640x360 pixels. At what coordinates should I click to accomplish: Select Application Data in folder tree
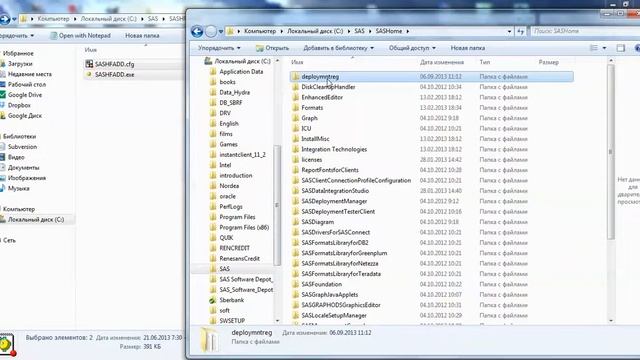tap(241, 71)
